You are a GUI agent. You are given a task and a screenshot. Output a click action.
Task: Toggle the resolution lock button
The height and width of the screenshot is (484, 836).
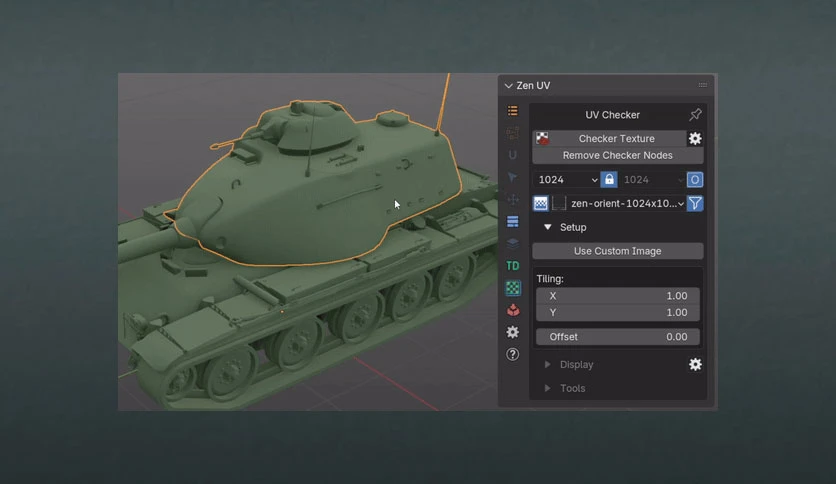tap(609, 180)
